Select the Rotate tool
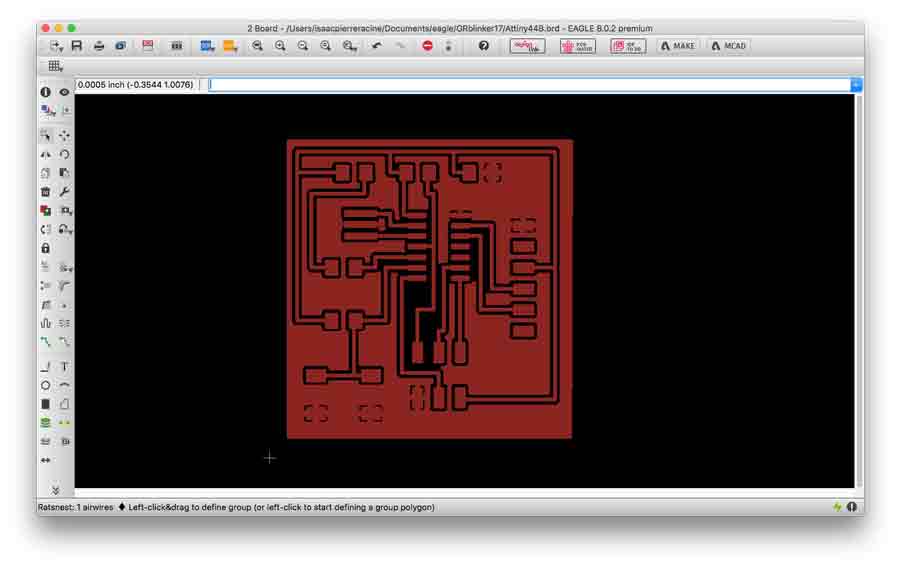 click(65, 154)
